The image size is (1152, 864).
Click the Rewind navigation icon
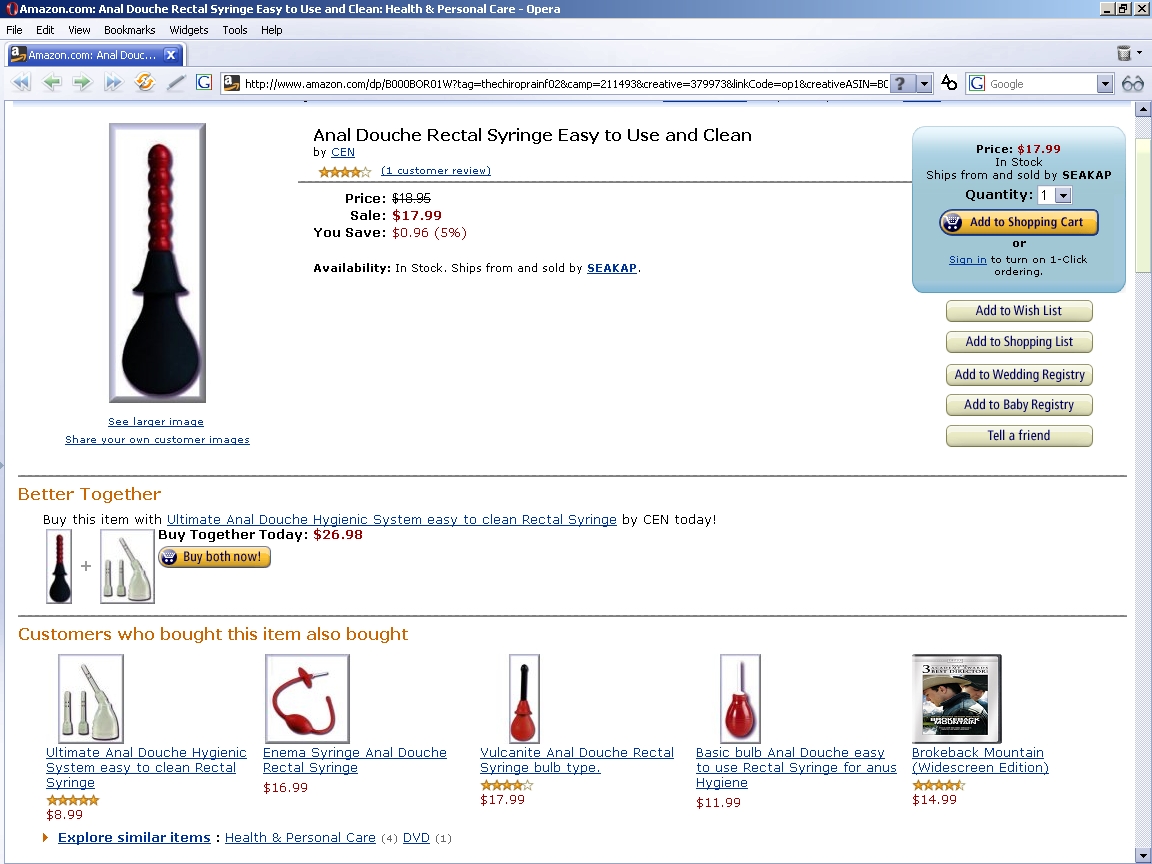point(21,83)
